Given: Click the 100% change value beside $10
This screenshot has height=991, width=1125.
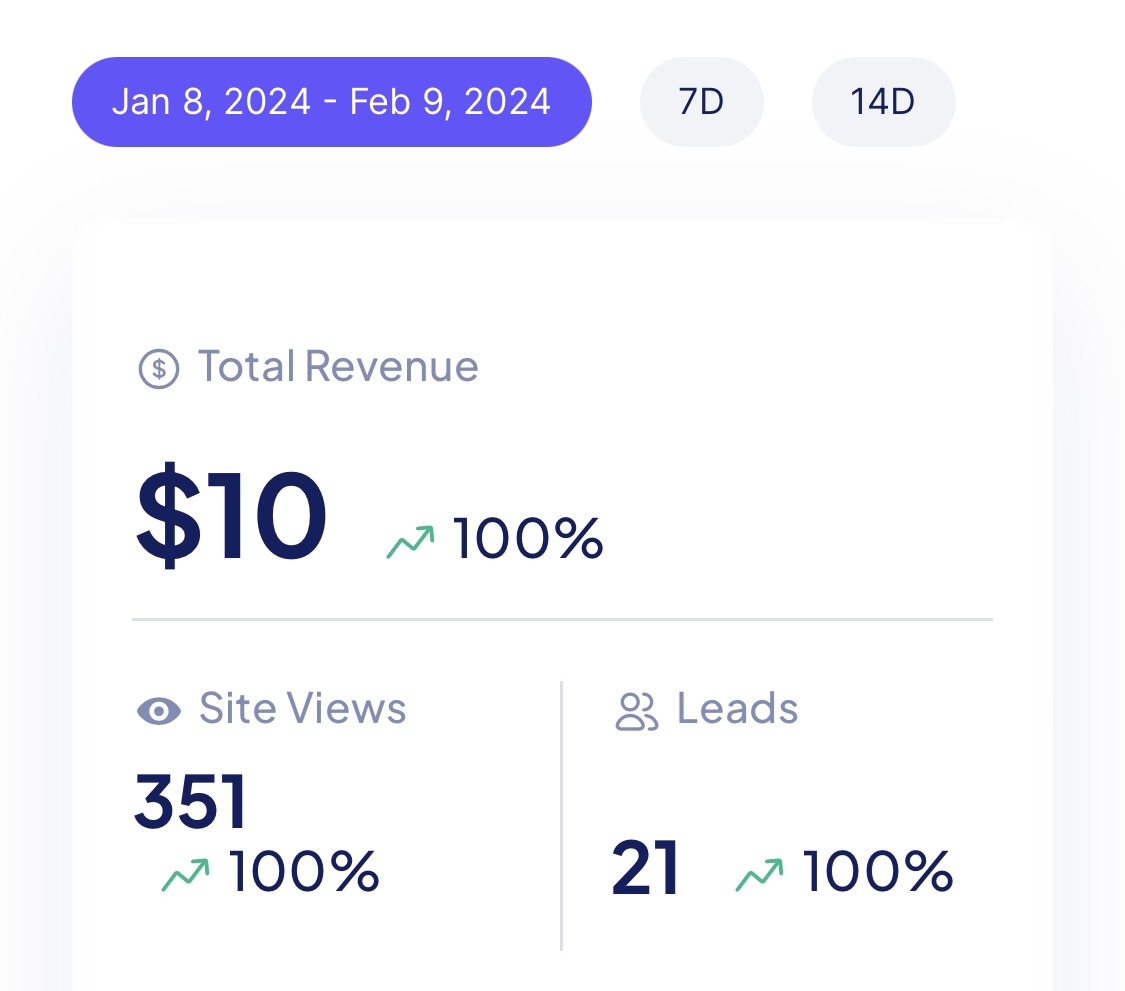Looking at the screenshot, I should point(528,538).
